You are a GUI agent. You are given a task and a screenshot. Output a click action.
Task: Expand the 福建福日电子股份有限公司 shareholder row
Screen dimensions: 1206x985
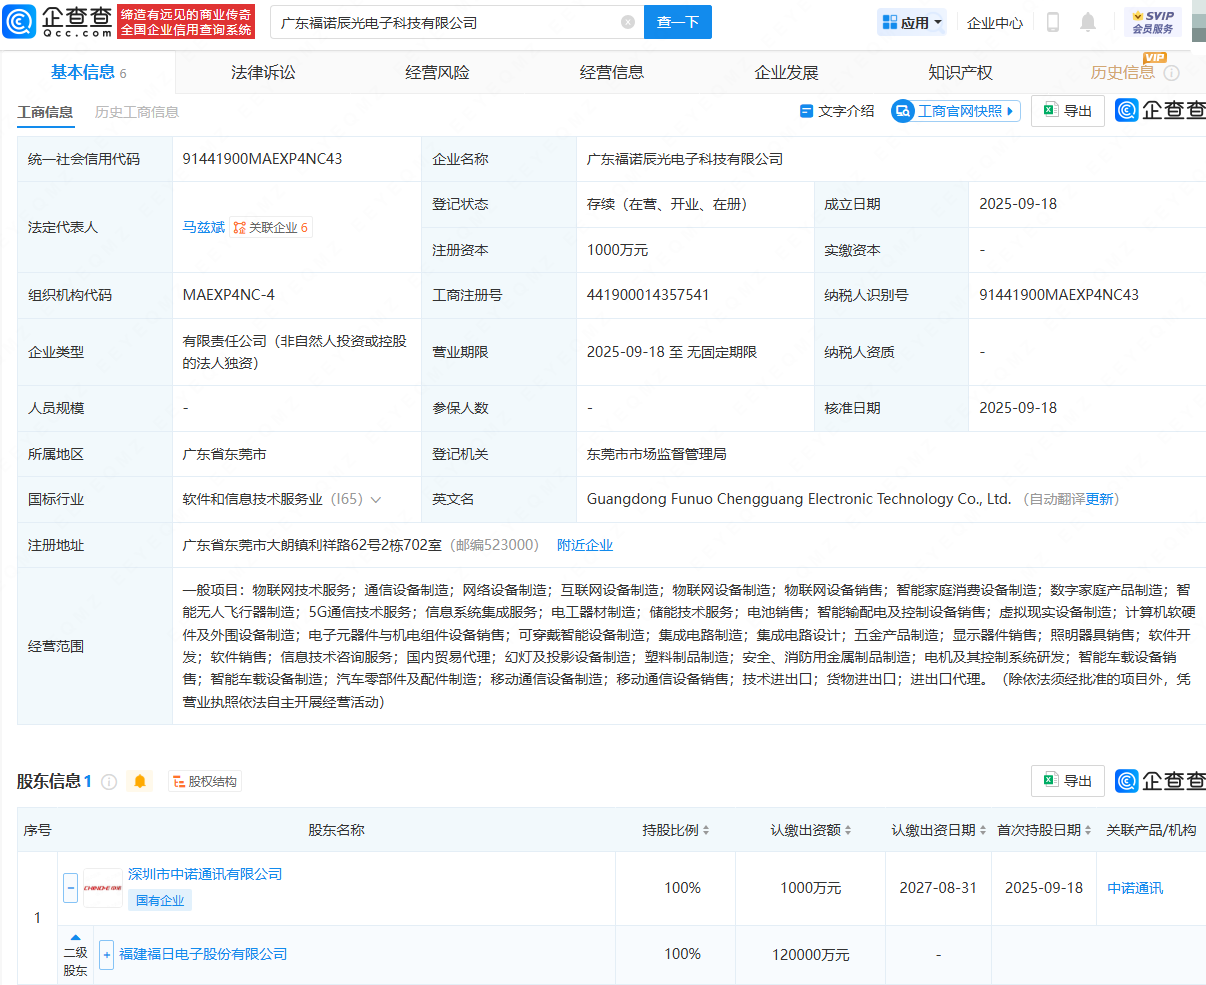tap(107, 954)
